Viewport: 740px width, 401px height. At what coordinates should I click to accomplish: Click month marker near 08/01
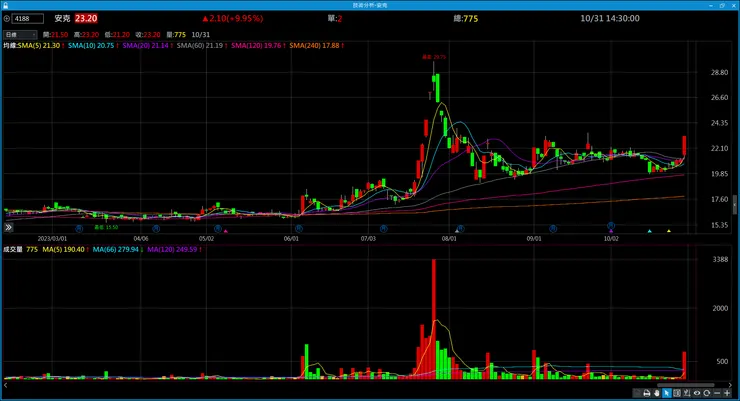(x=461, y=229)
